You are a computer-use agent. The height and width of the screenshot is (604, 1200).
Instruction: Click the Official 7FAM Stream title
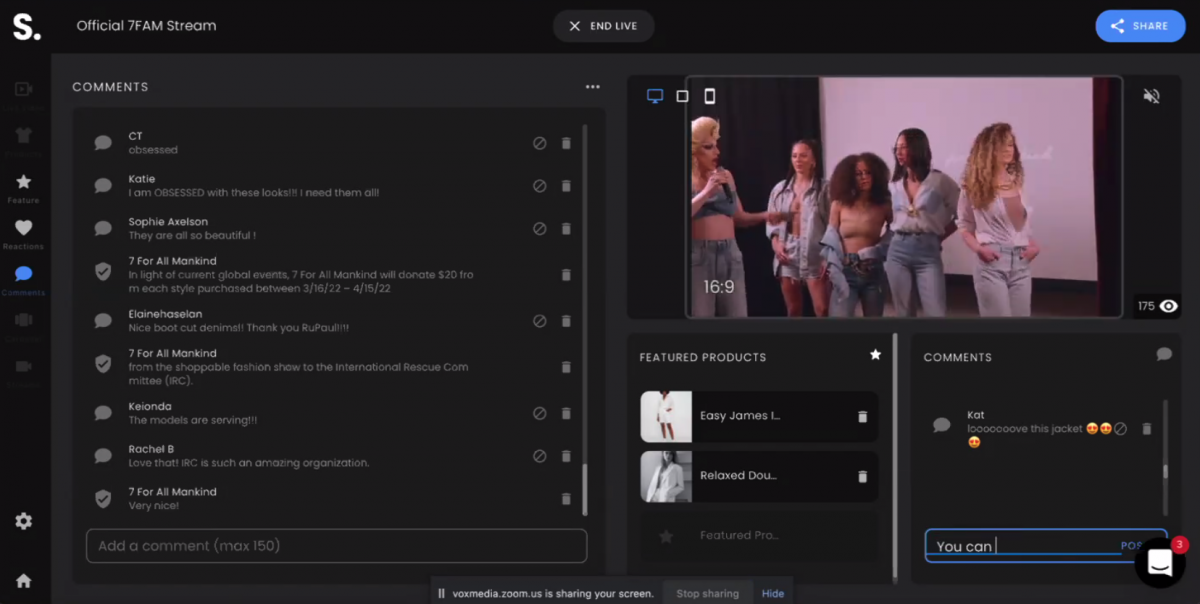tap(146, 26)
